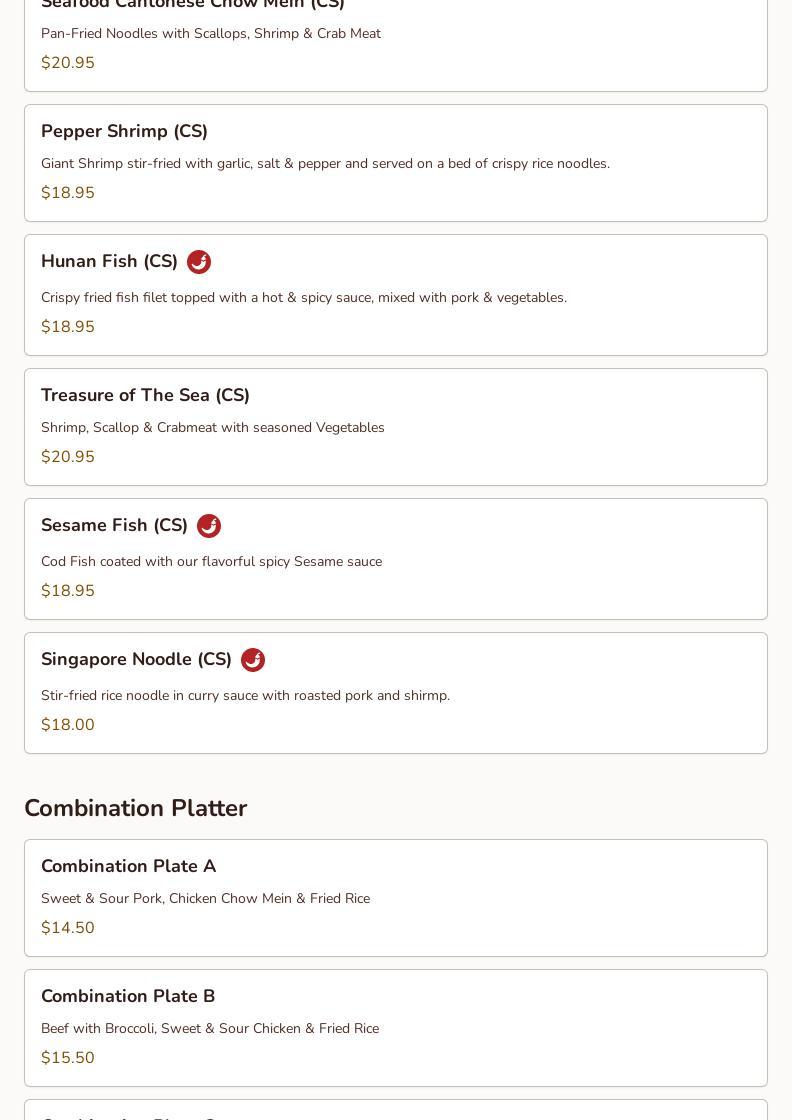Click the Hunan Fish crispy fried filet description
The height and width of the screenshot is (1120, 792).
pos(304,297)
